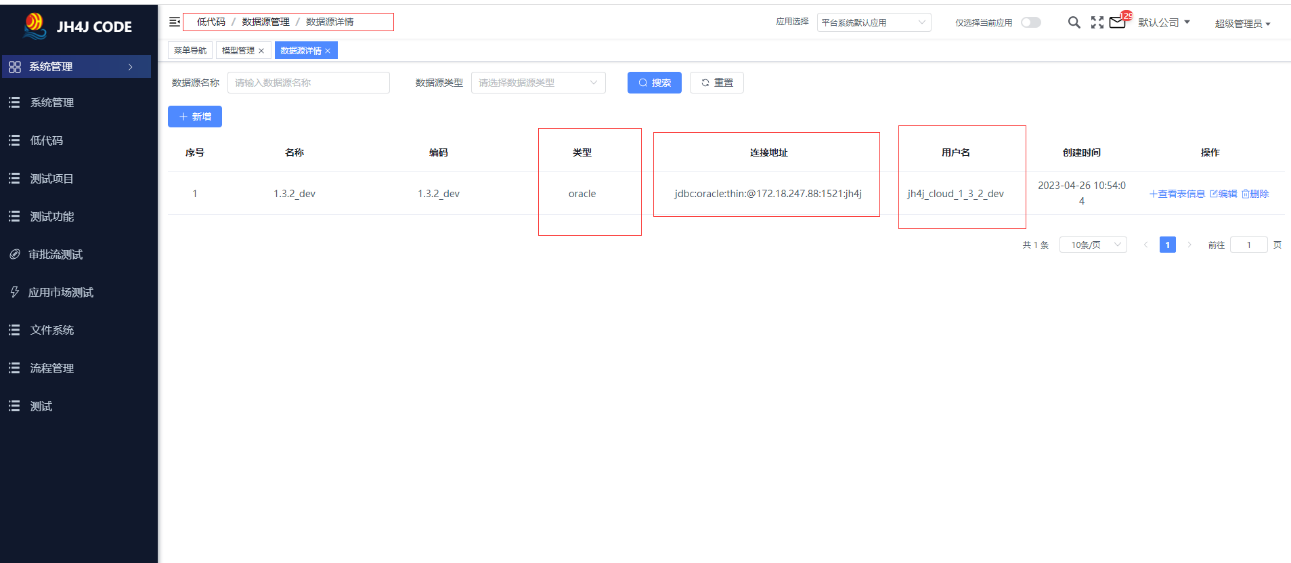Open the 10条/页 page size dropdown
Viewport: 1291px width, 563px height.
click(1093, 244)
